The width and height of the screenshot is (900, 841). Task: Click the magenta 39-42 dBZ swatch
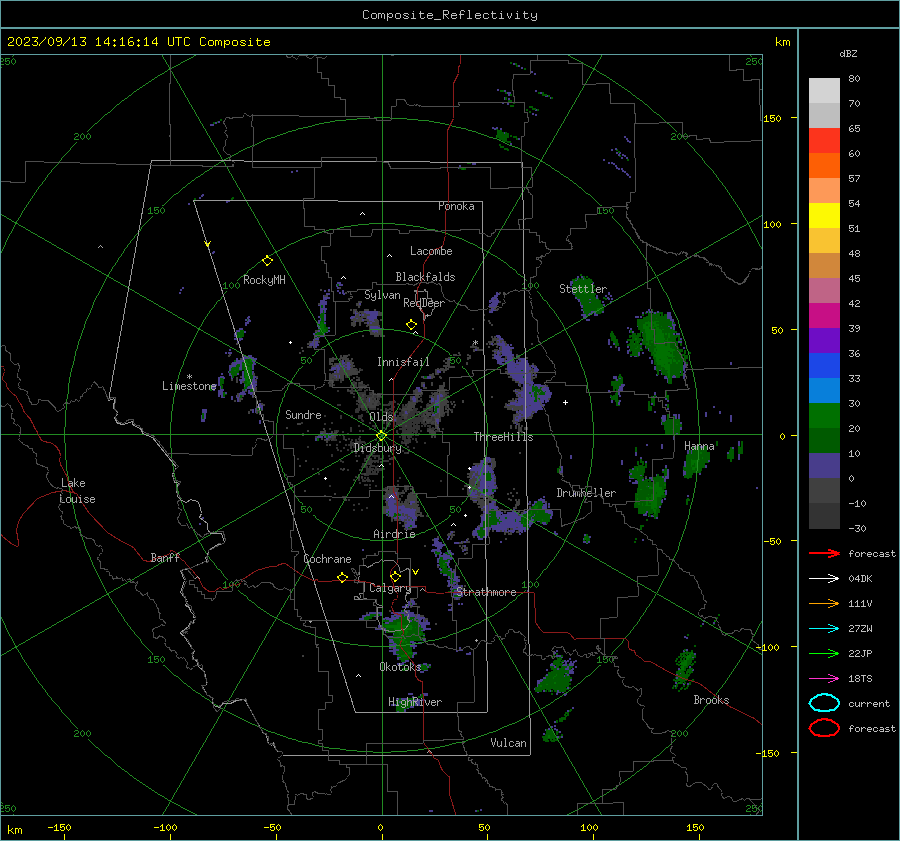click(x=824, y=316)
